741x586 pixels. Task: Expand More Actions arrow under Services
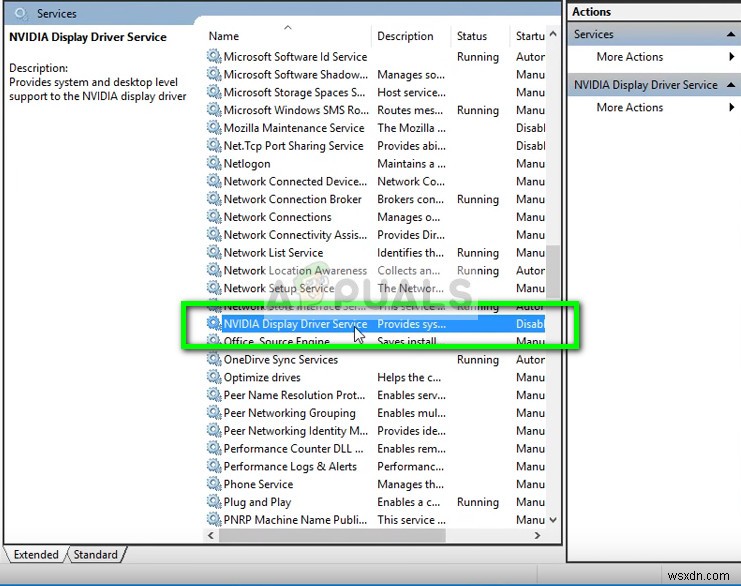pyautogui.click(x=732, y=57)
